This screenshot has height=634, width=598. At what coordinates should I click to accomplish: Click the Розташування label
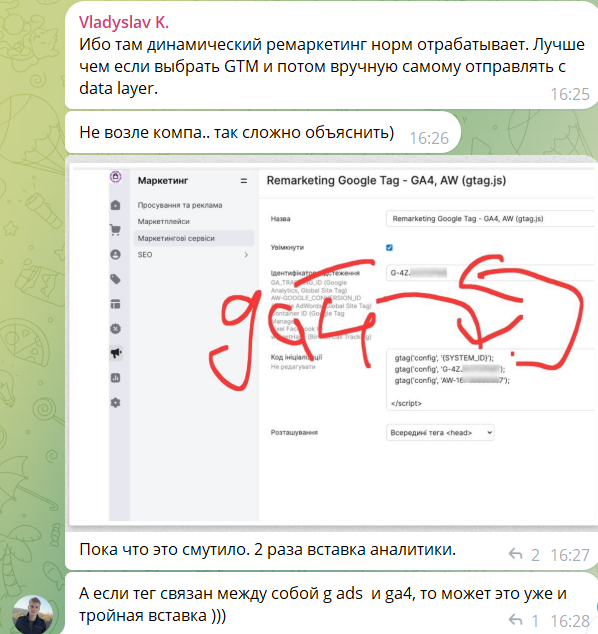(294, 432)
